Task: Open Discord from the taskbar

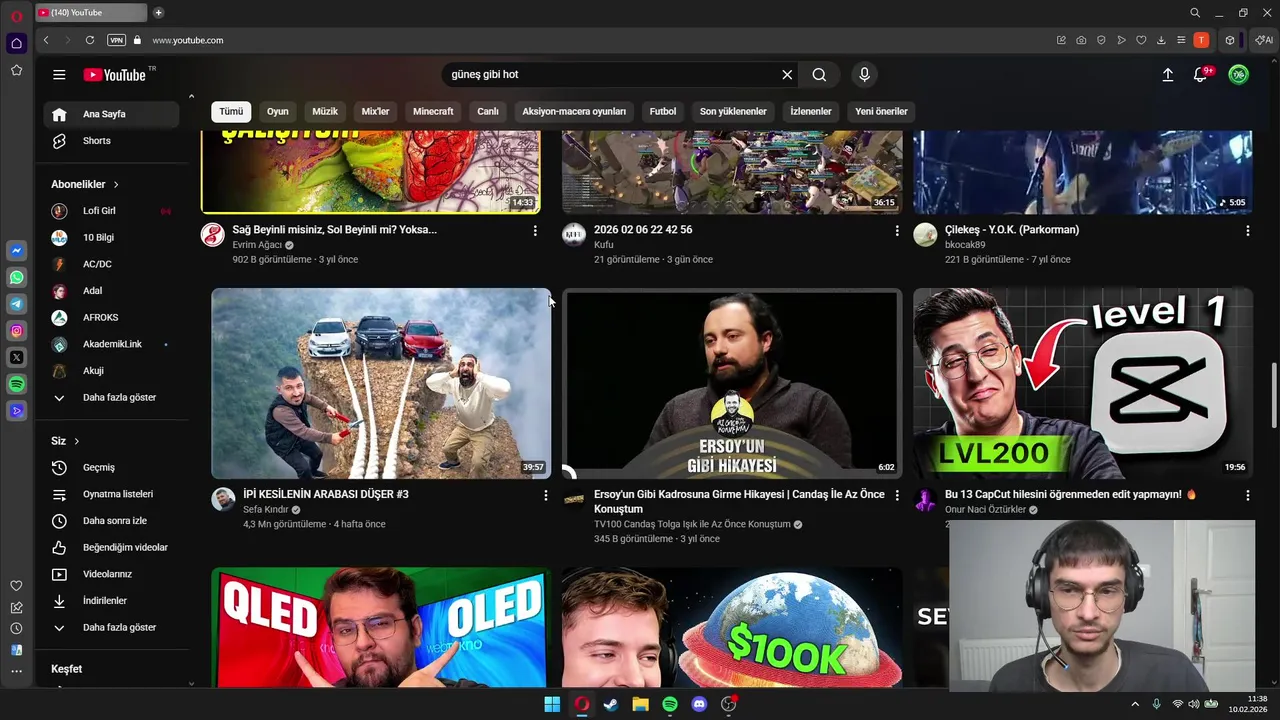Action: click(x=699, y=704)
